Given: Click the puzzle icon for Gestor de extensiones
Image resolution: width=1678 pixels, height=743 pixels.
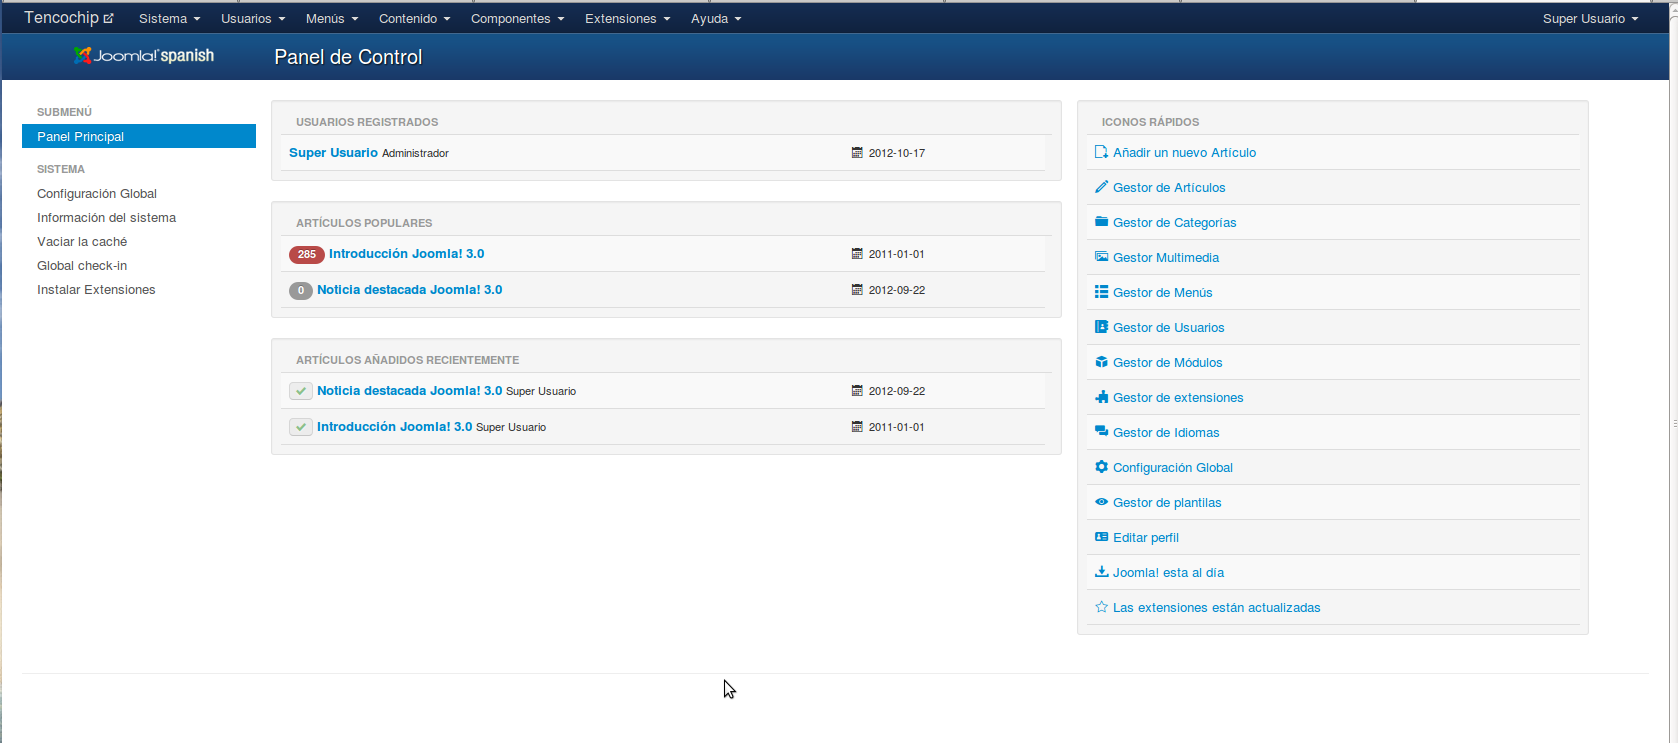Looking at the screenshot, I should pos(1101,397).
